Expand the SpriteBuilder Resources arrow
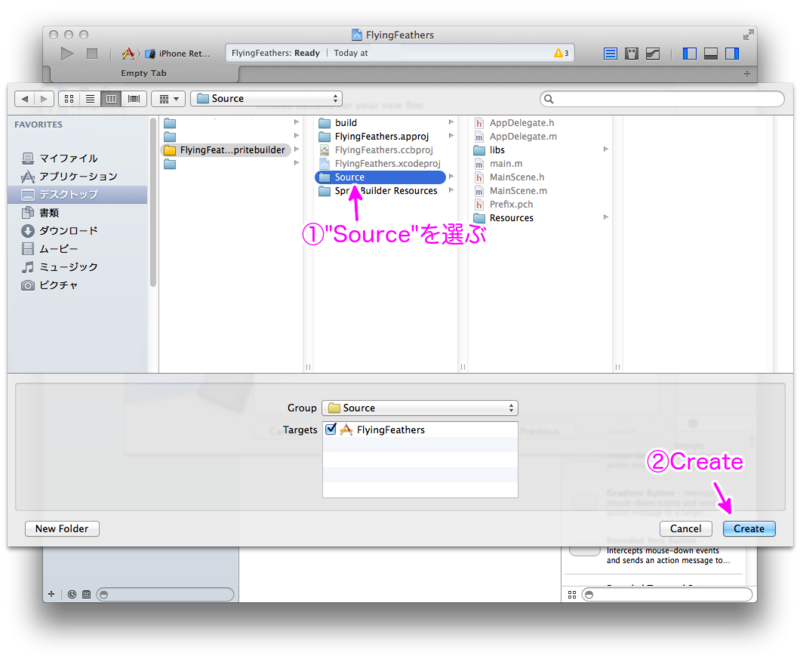This screenshot has width=800, height=662. point(451,190)
